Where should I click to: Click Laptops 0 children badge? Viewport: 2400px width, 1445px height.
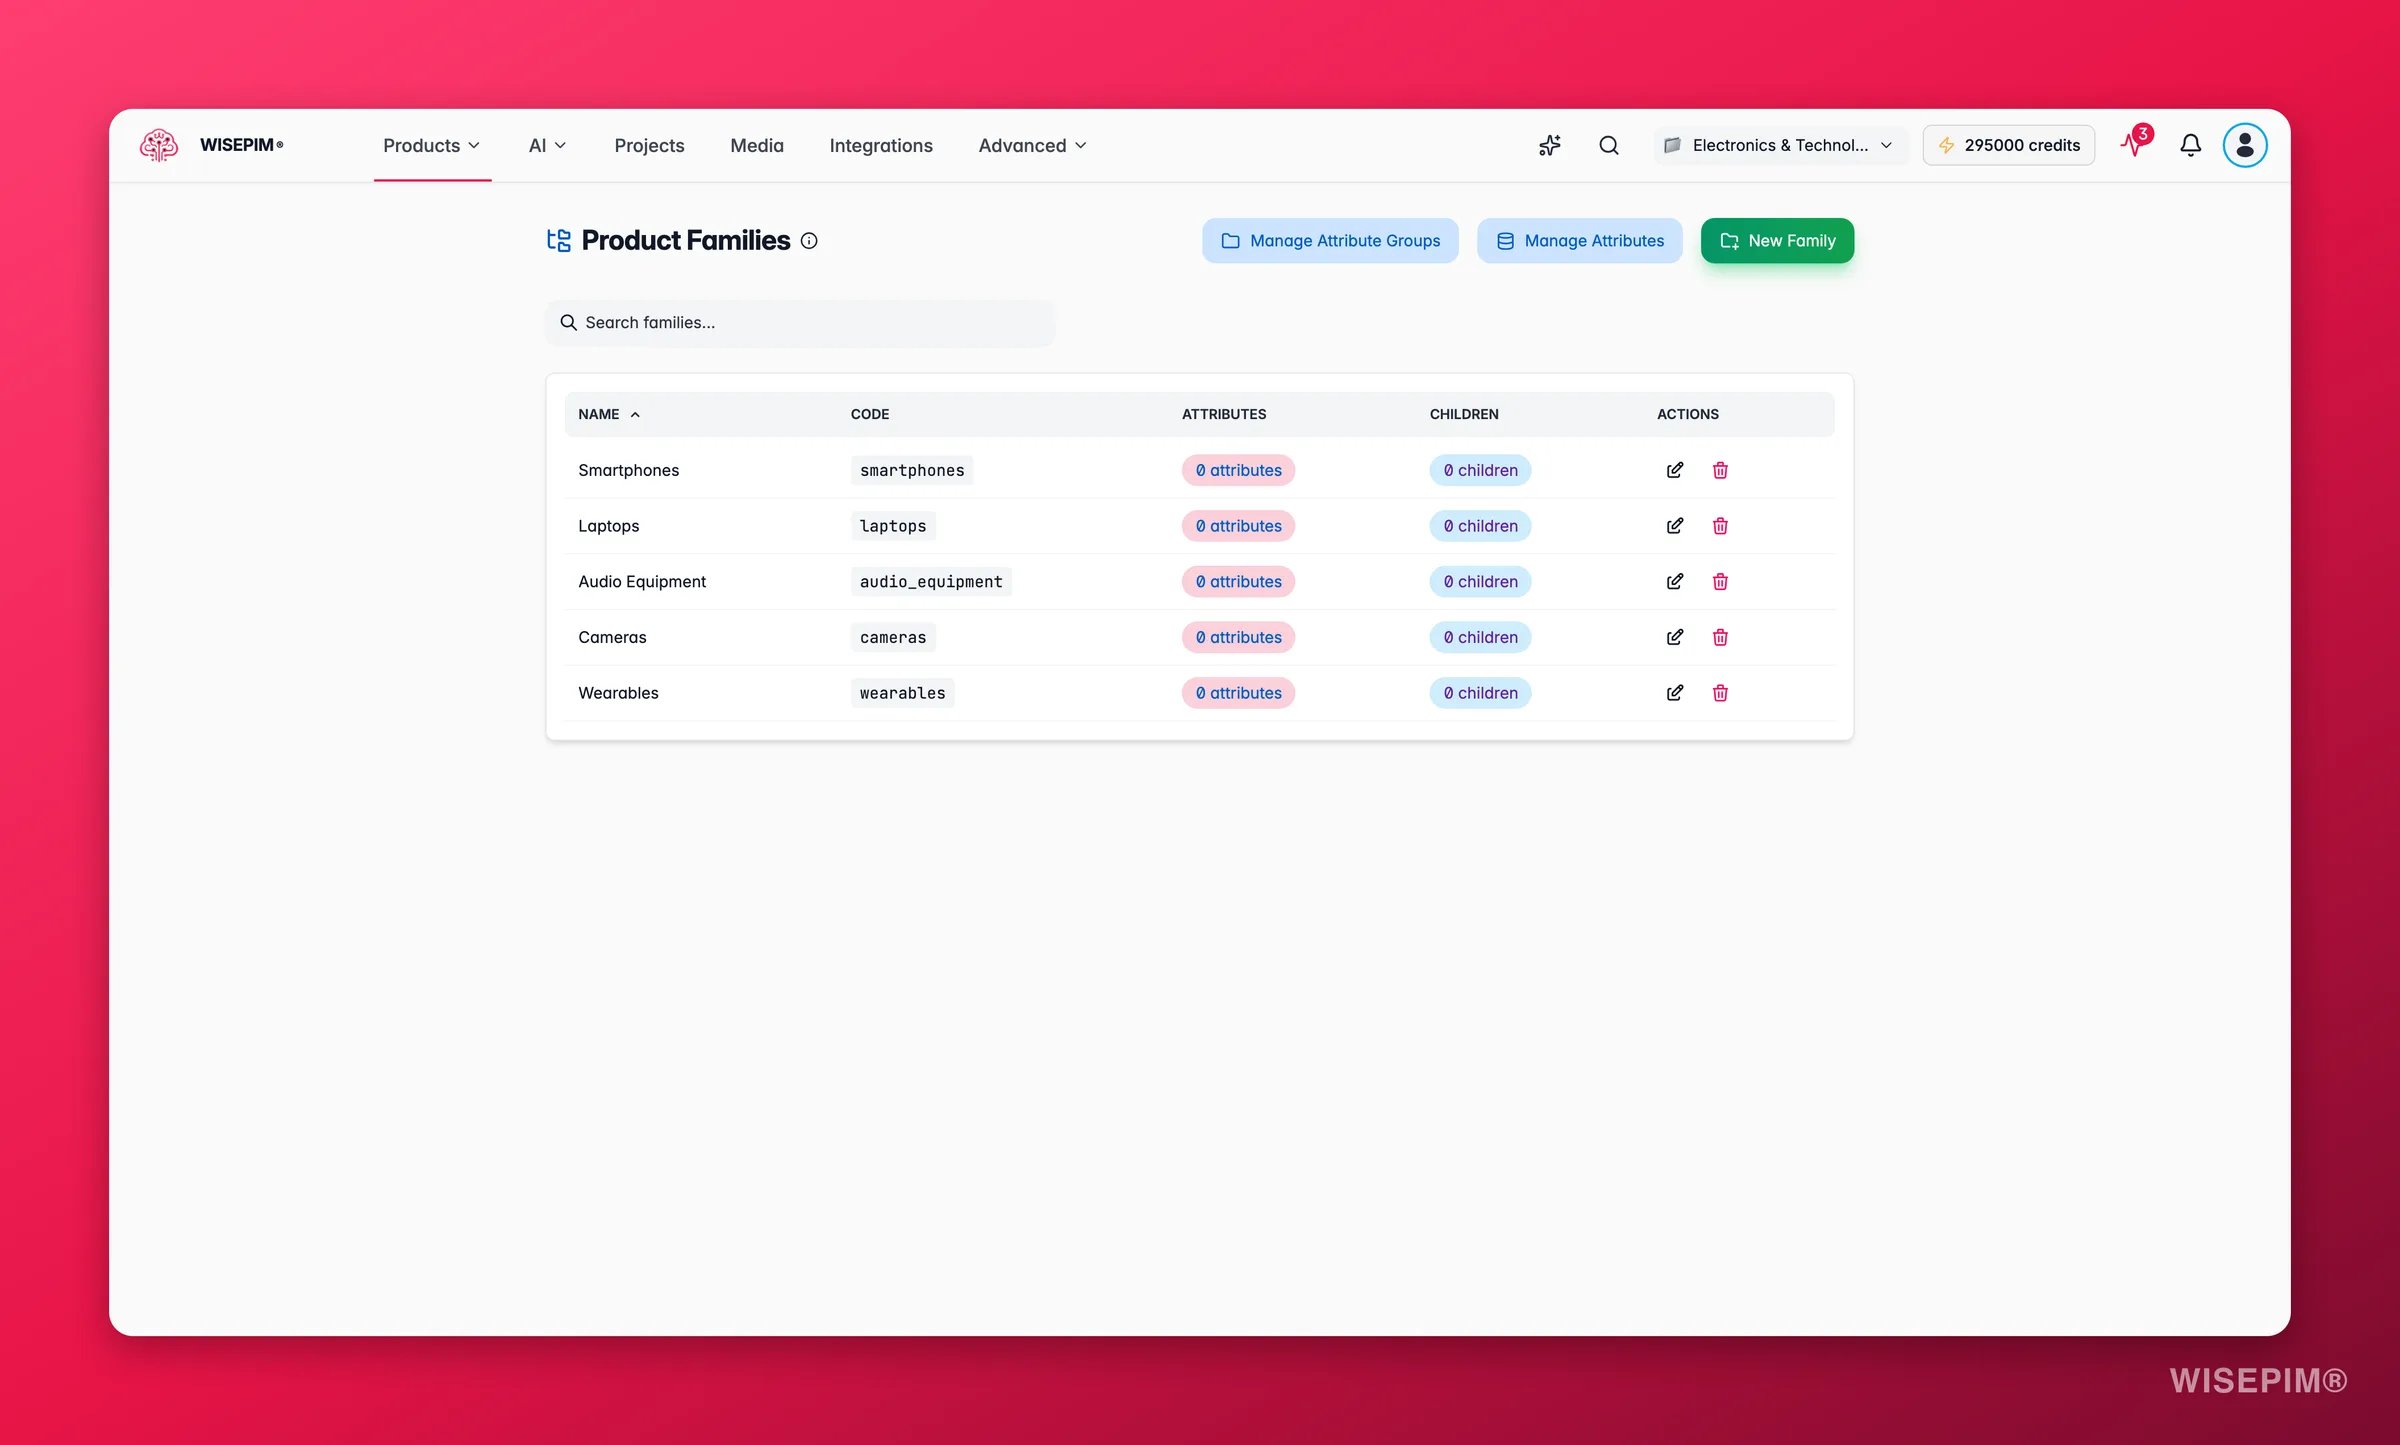[x=1480, y=526]
